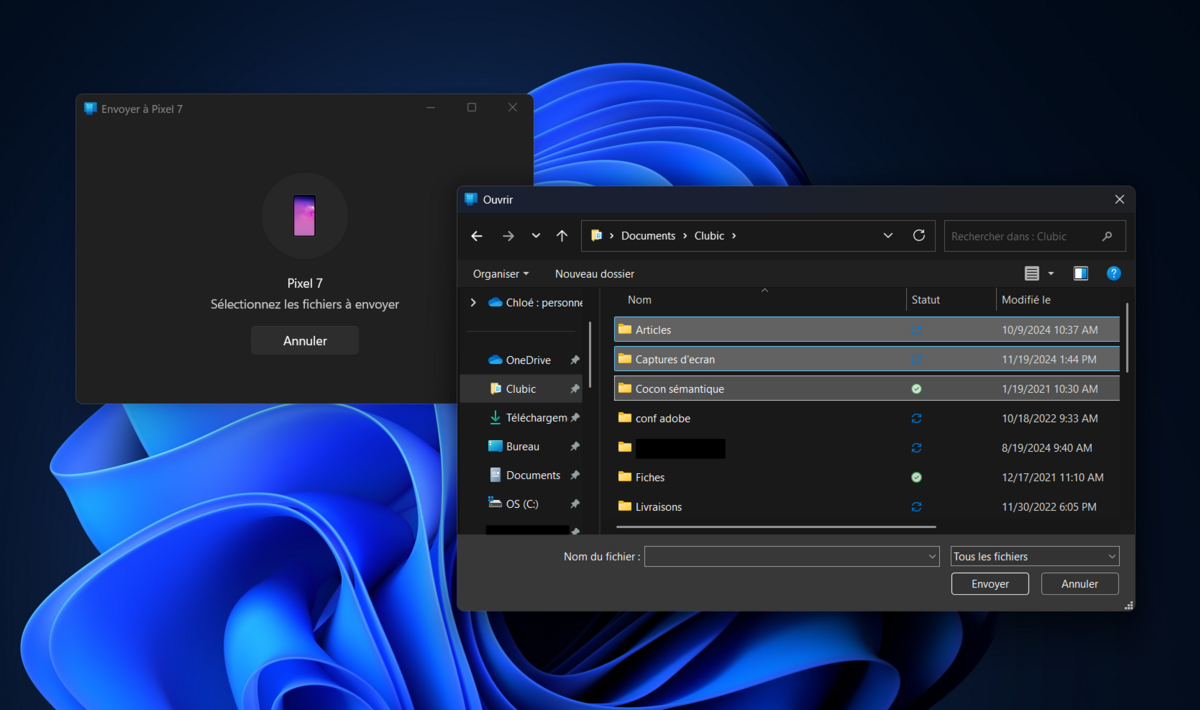Select the Cocon sémantique folder
Image resolution: width=1200 pixels, height=710 pixels.
(x=866, y=389)
